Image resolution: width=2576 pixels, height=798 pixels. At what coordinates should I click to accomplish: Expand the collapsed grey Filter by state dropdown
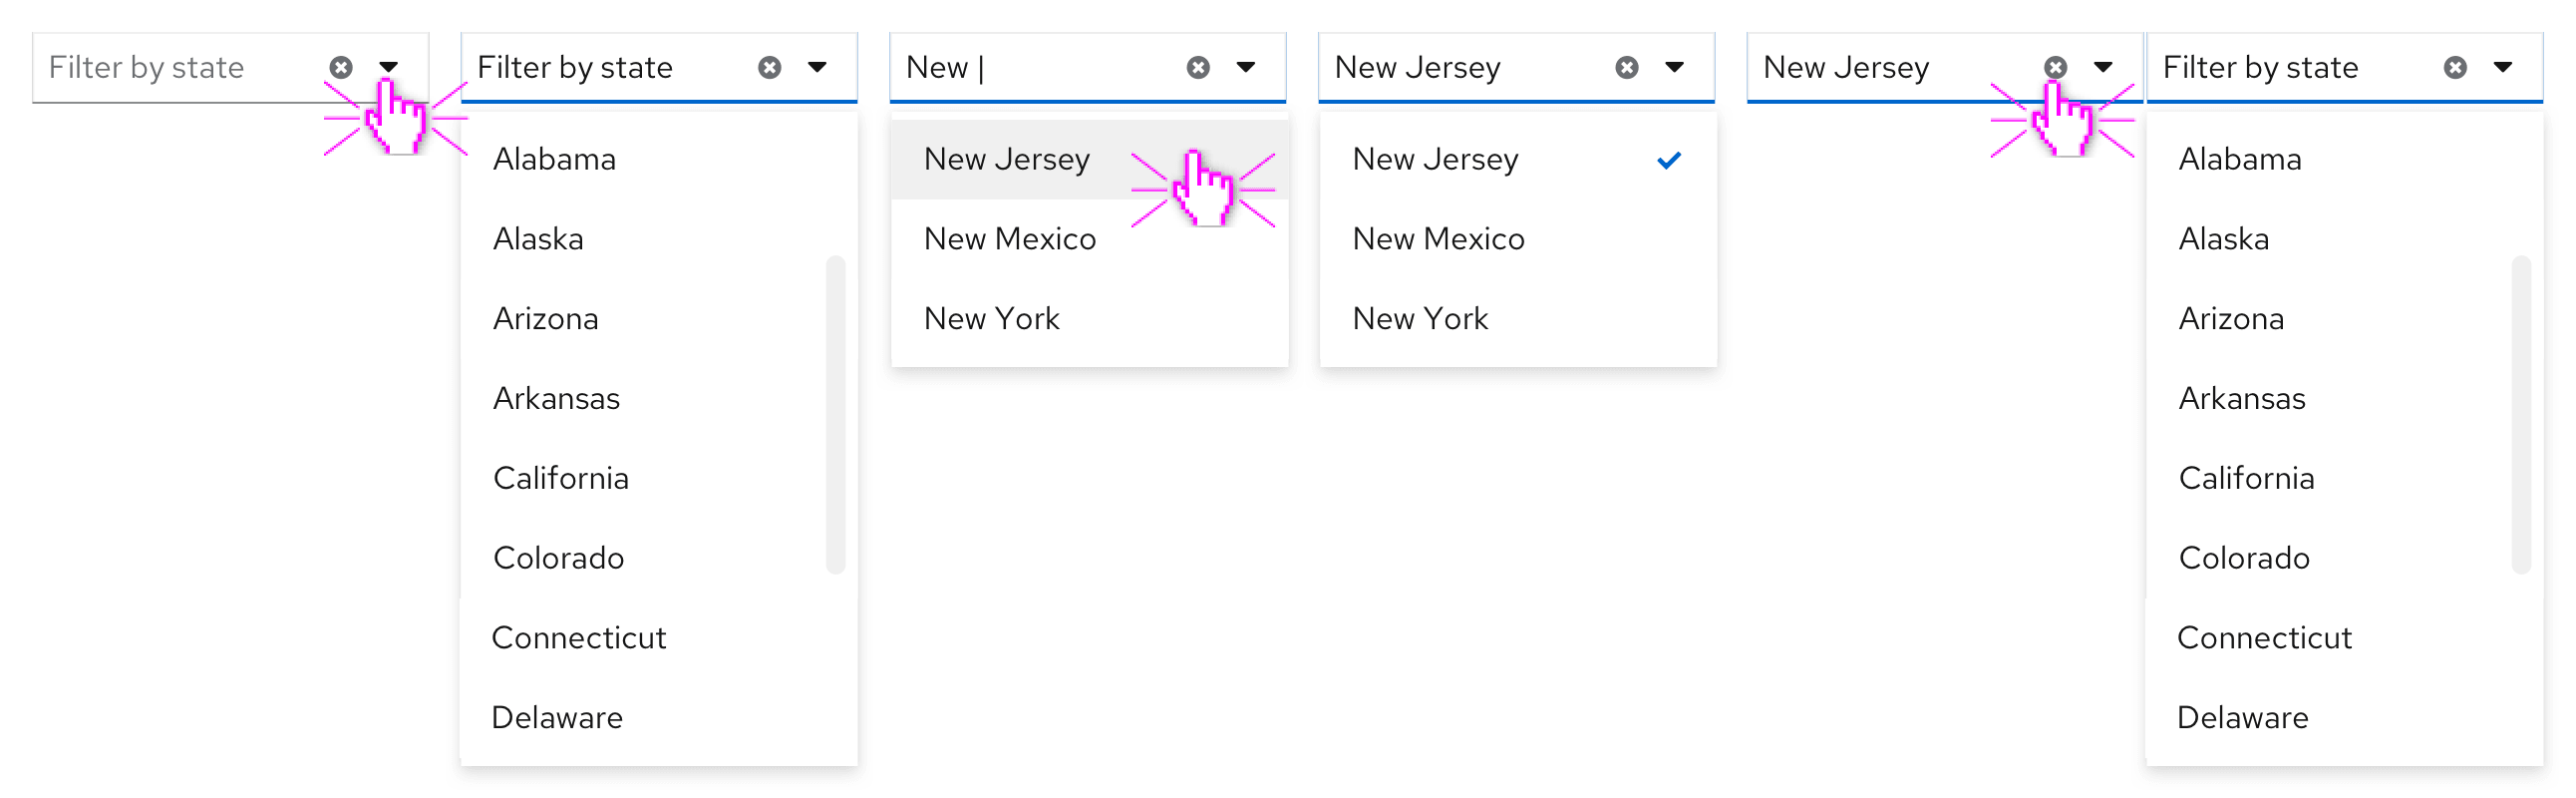coord(389,67)
